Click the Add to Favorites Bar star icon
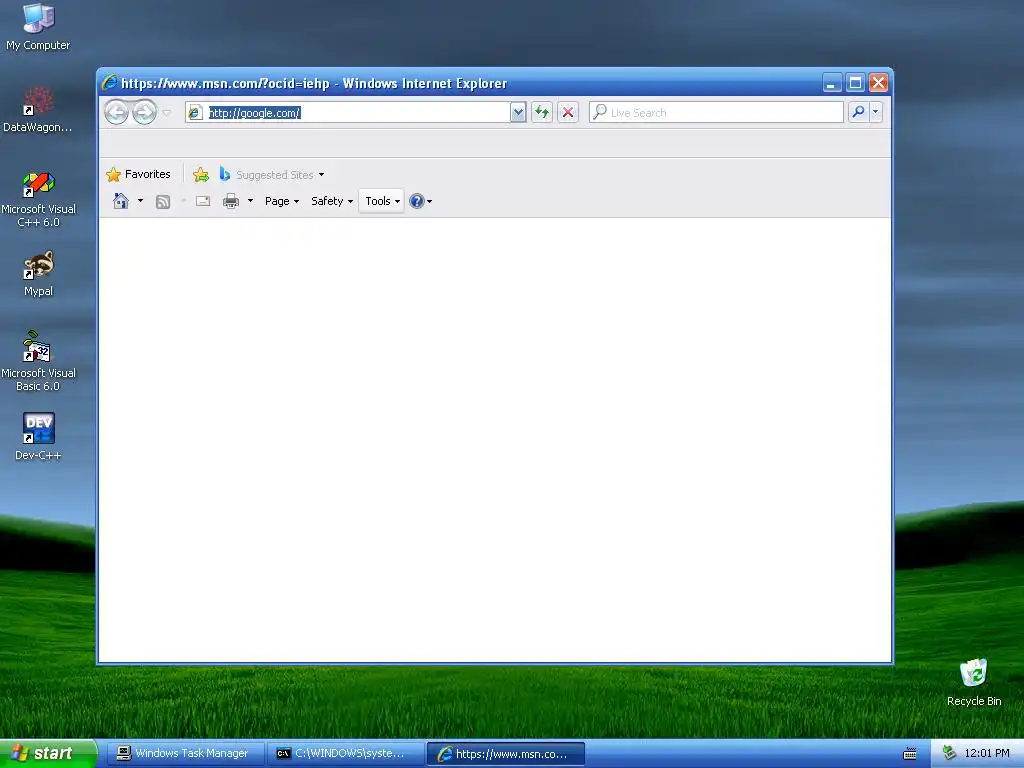 coord(200,174)
